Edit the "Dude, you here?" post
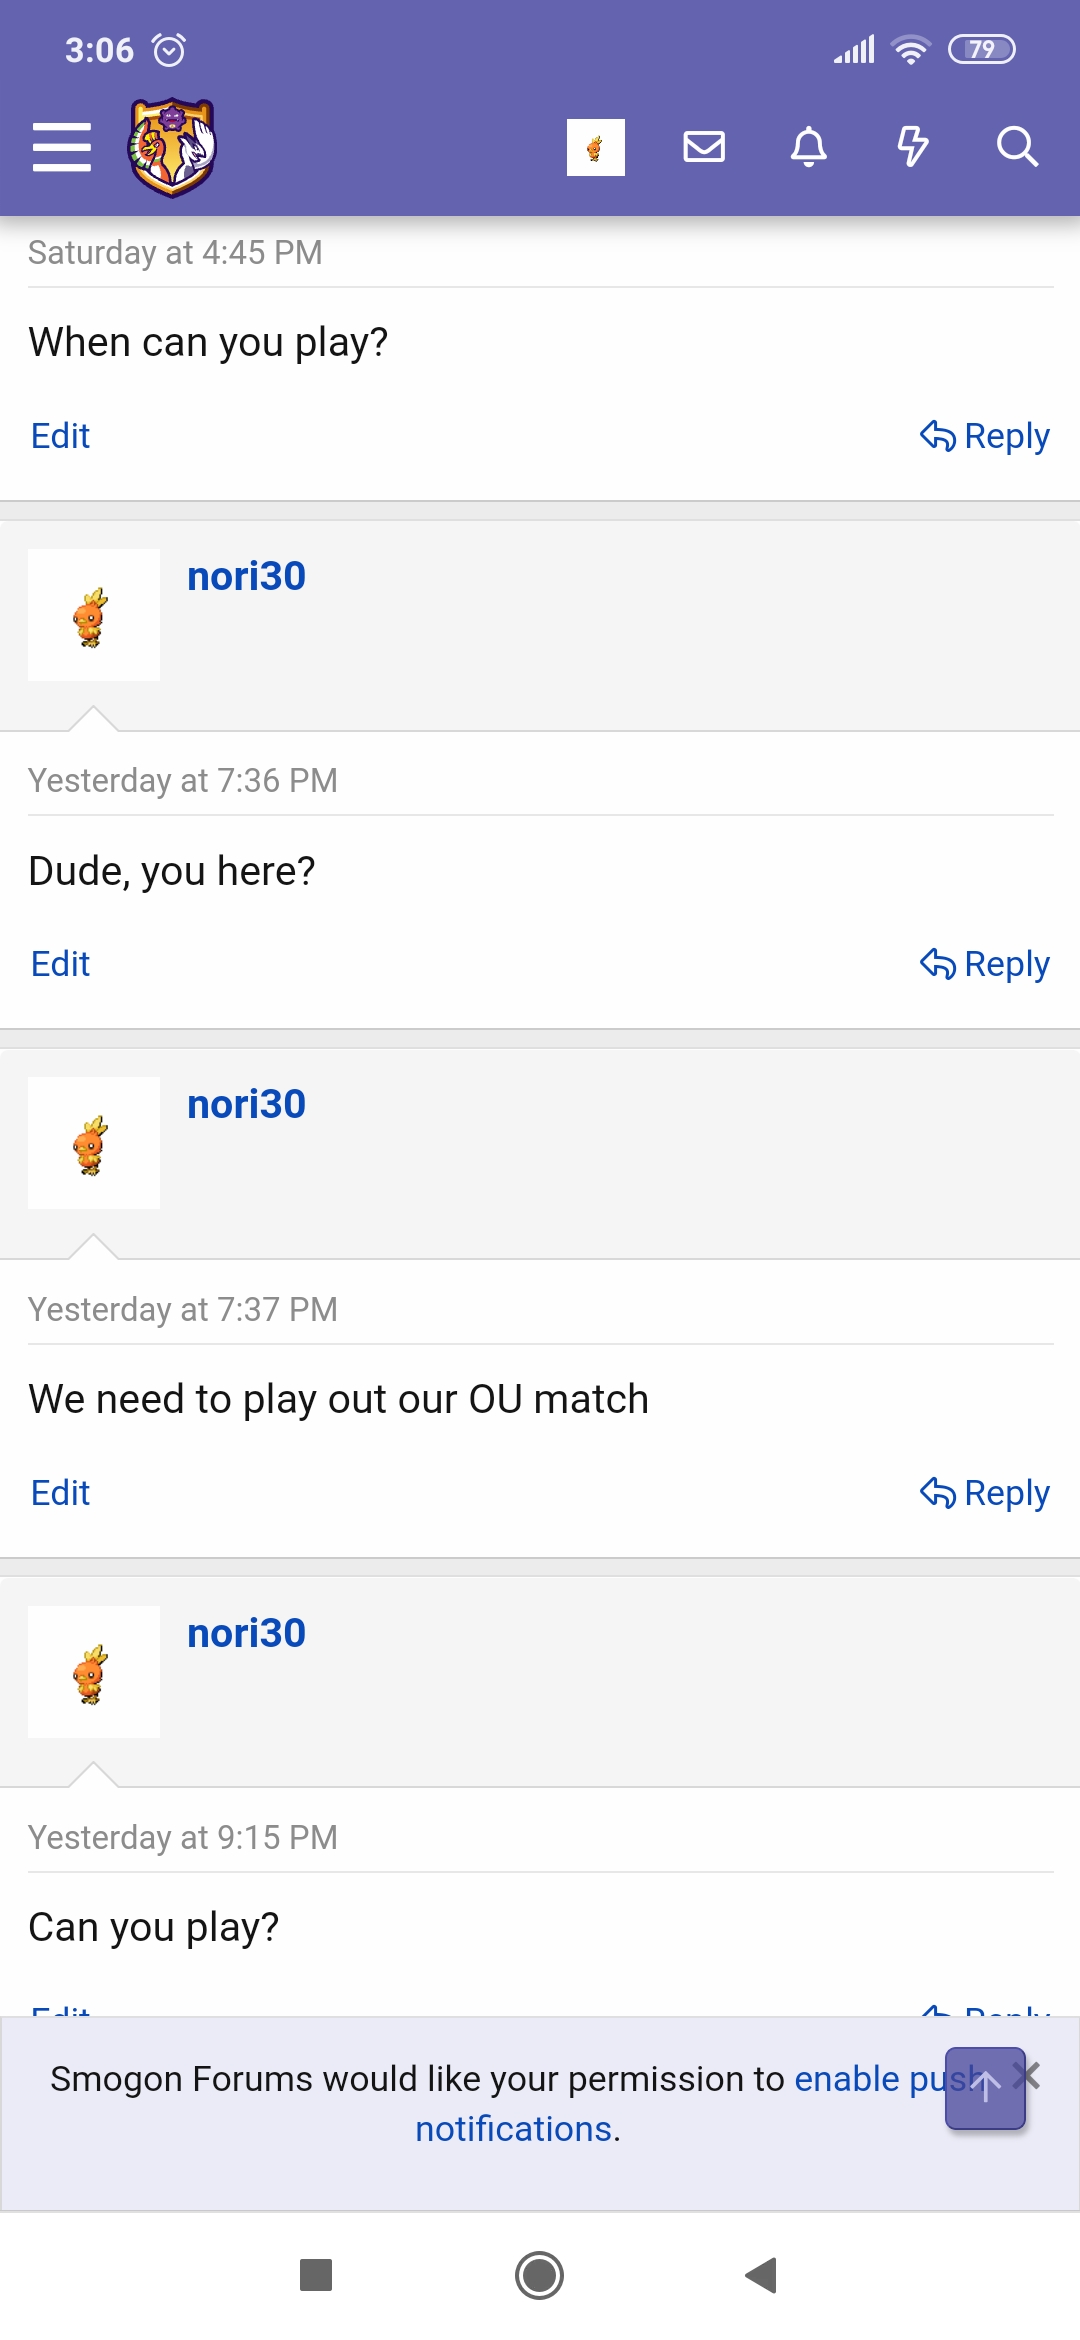 (61, 964)
